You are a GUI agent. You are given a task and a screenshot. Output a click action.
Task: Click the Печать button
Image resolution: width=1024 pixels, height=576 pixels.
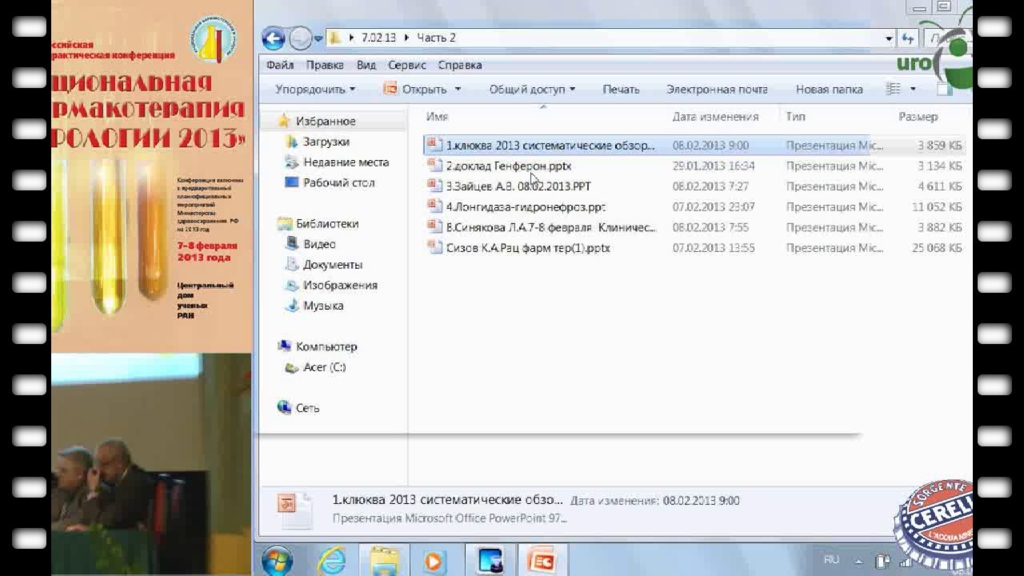[621, 89]
